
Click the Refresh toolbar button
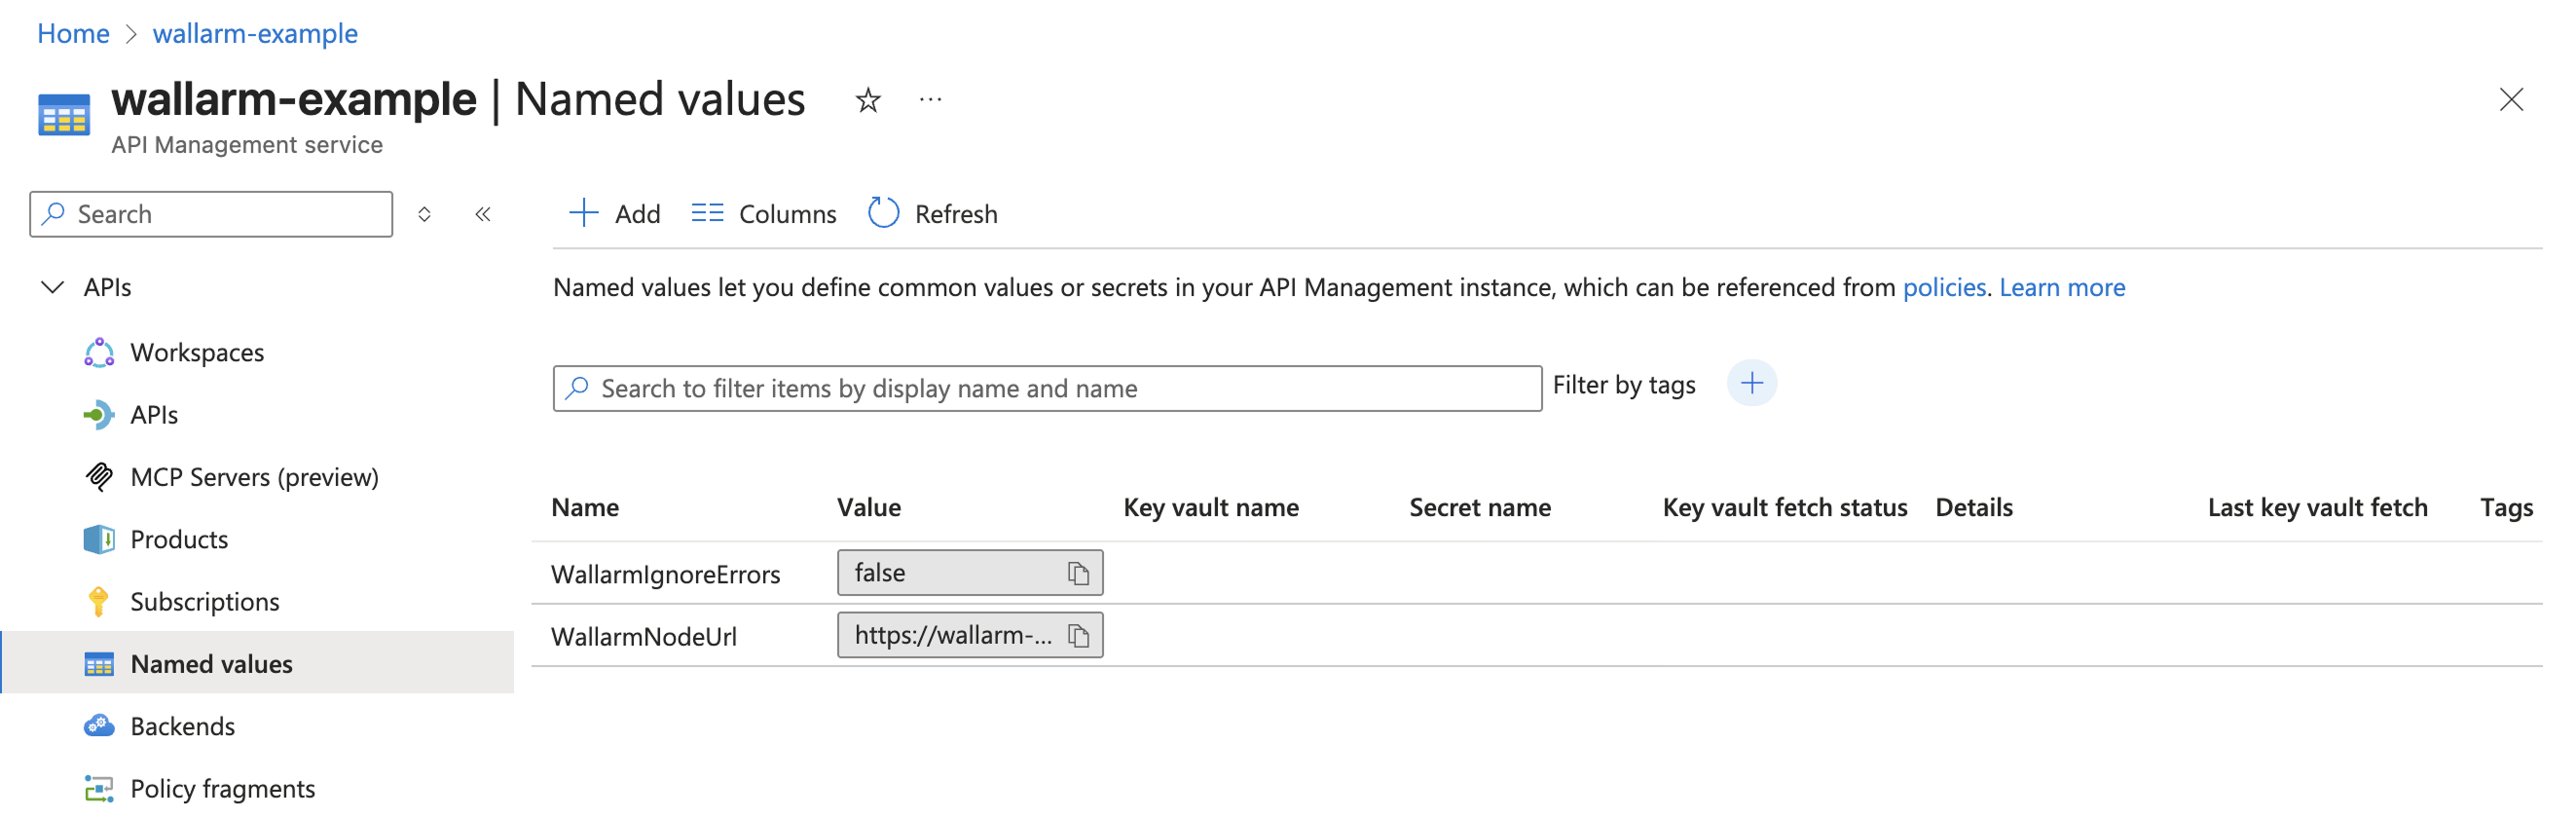[x=933, y=214]
